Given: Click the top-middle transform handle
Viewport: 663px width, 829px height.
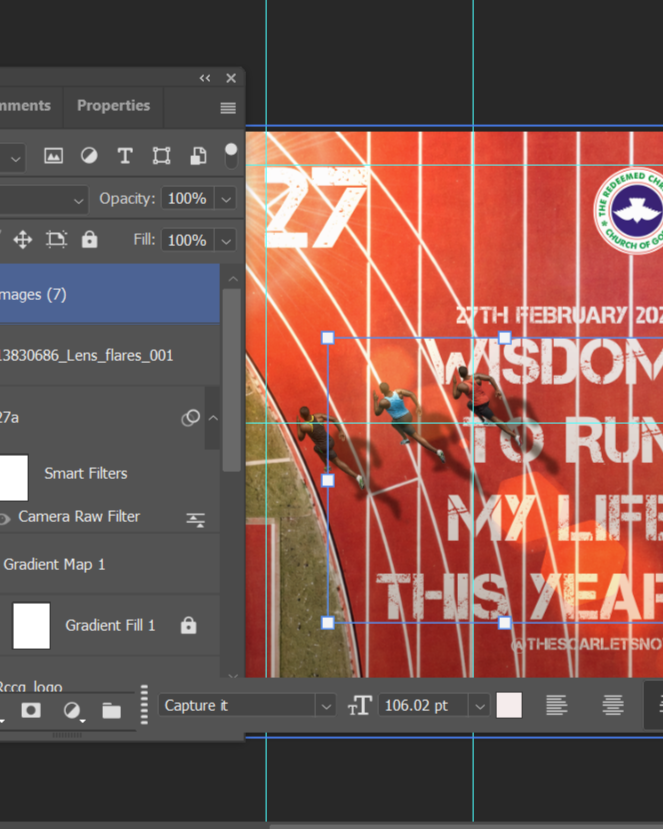Looking at the screenshot, I should (x=505, y=338).
